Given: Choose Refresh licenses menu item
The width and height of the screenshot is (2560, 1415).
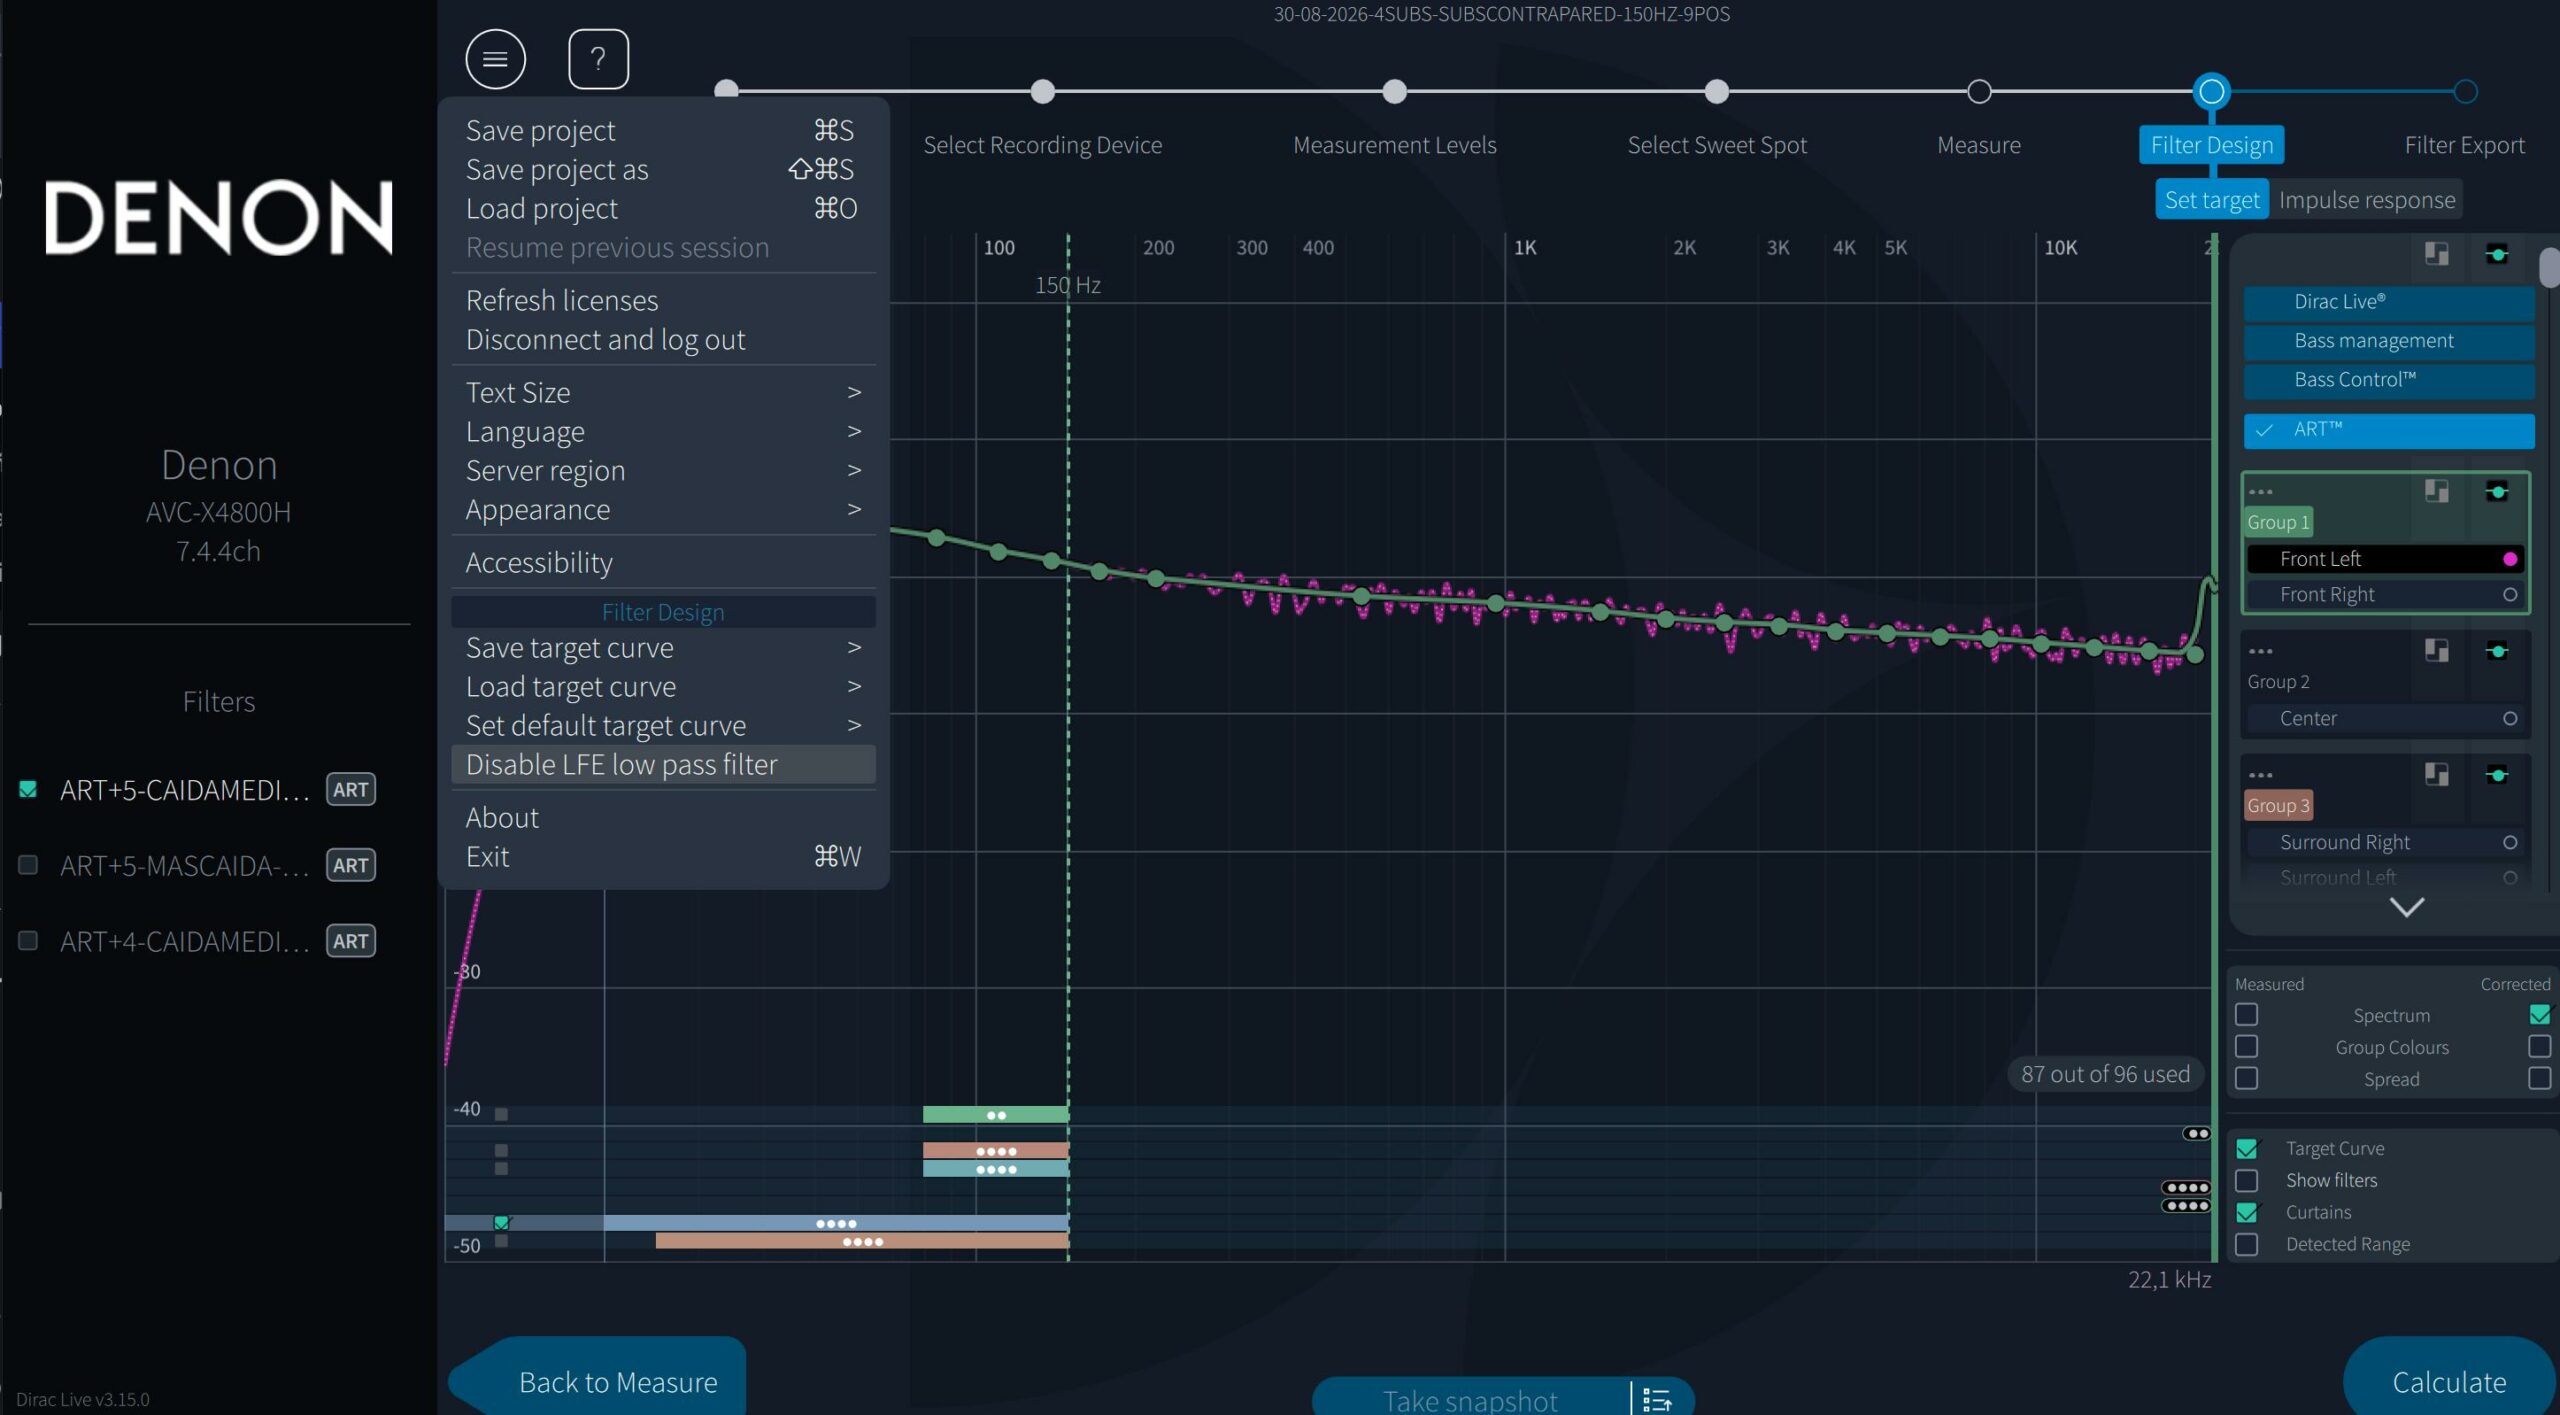Looking at the screenshot, I should point(663,300).
